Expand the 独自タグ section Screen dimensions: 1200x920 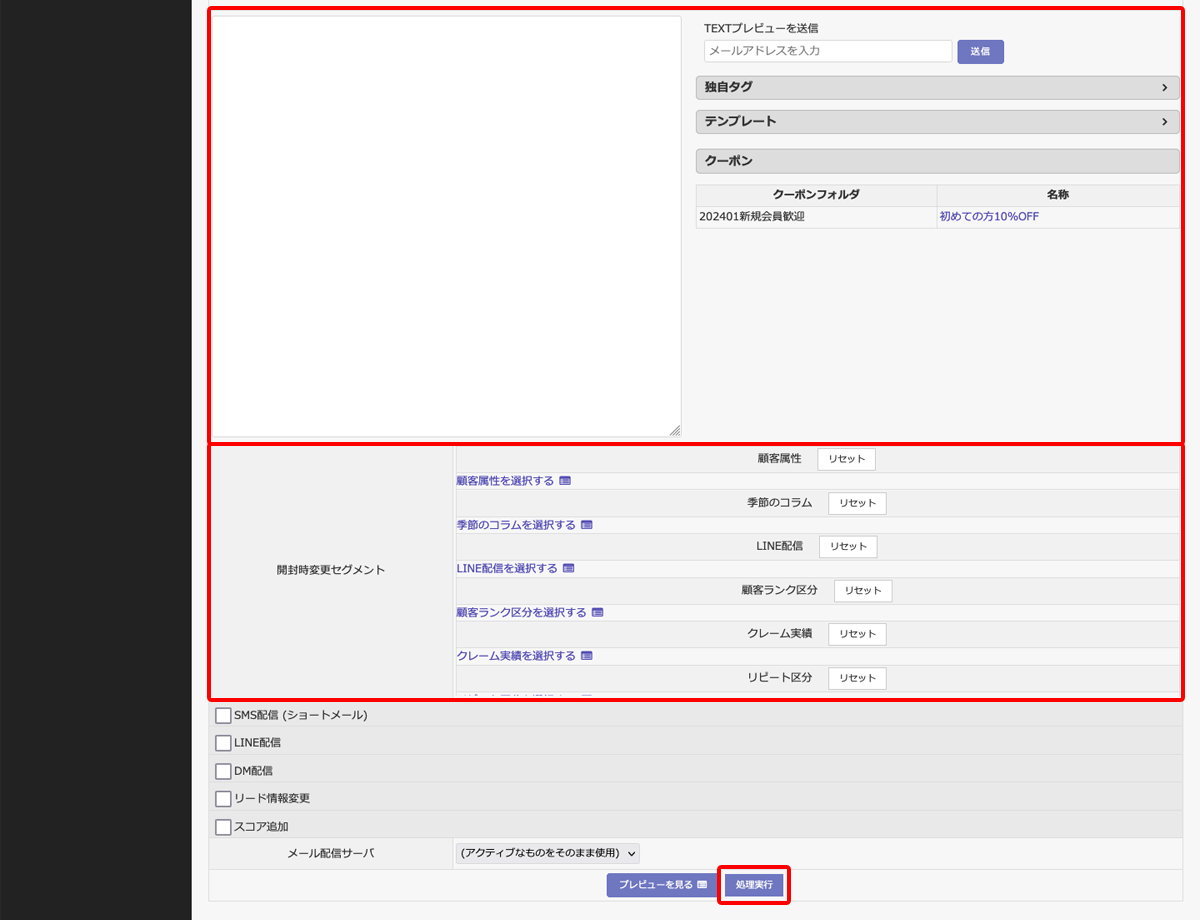pos(937,88)
